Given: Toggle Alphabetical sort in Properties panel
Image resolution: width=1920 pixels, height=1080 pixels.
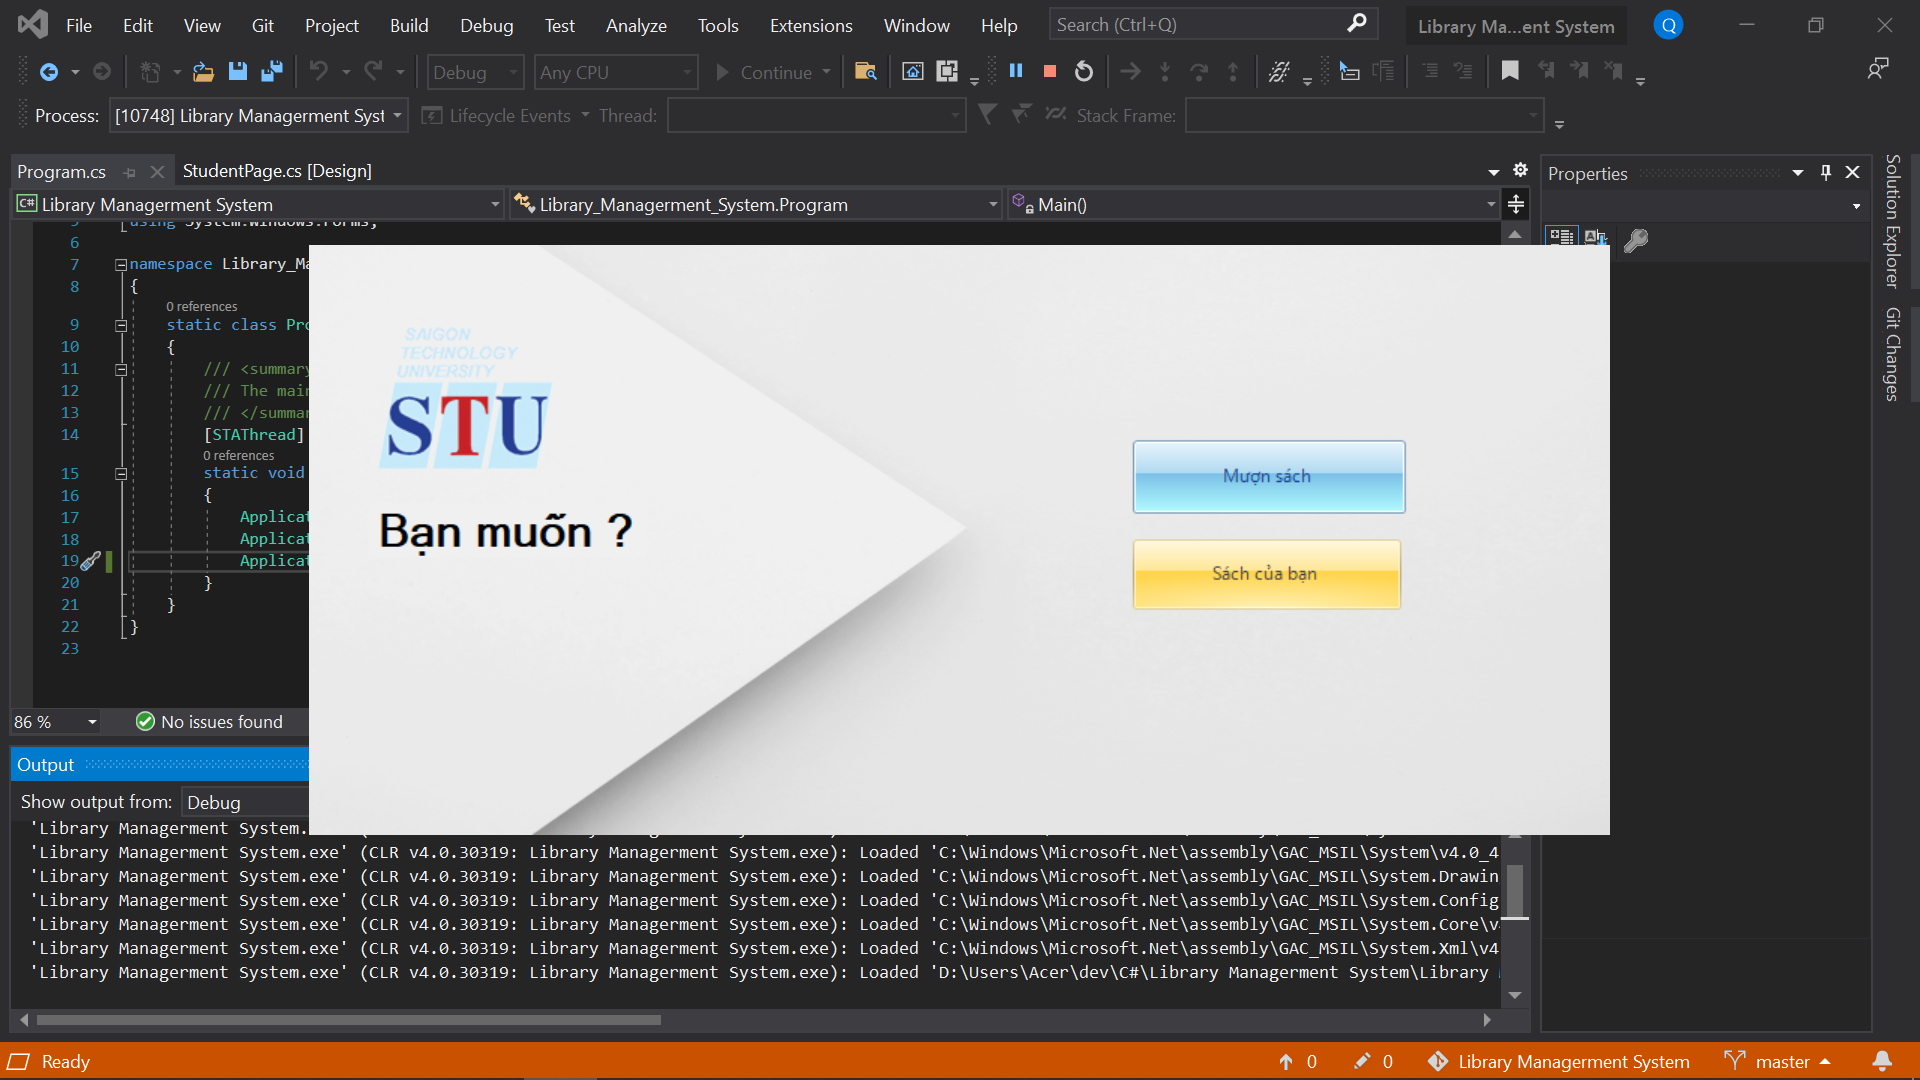Looking at the screenshot, I should [x=1595, y=238].
